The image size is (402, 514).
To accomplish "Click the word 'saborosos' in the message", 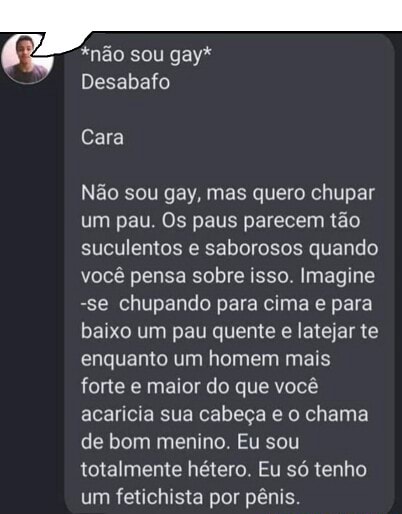I will [253, 248].
